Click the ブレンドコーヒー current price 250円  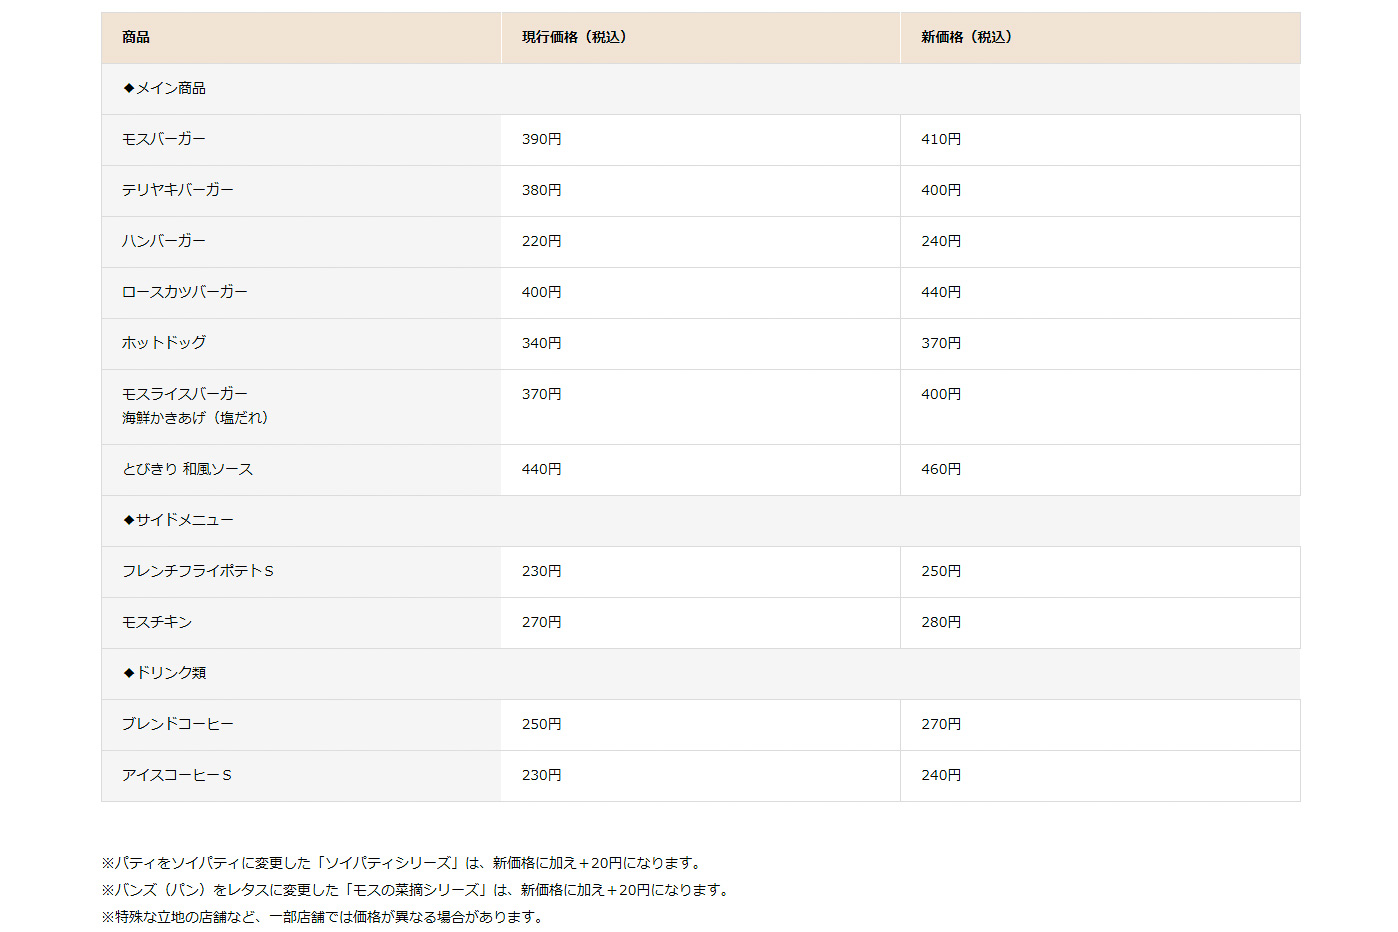(x=541, y=724)
